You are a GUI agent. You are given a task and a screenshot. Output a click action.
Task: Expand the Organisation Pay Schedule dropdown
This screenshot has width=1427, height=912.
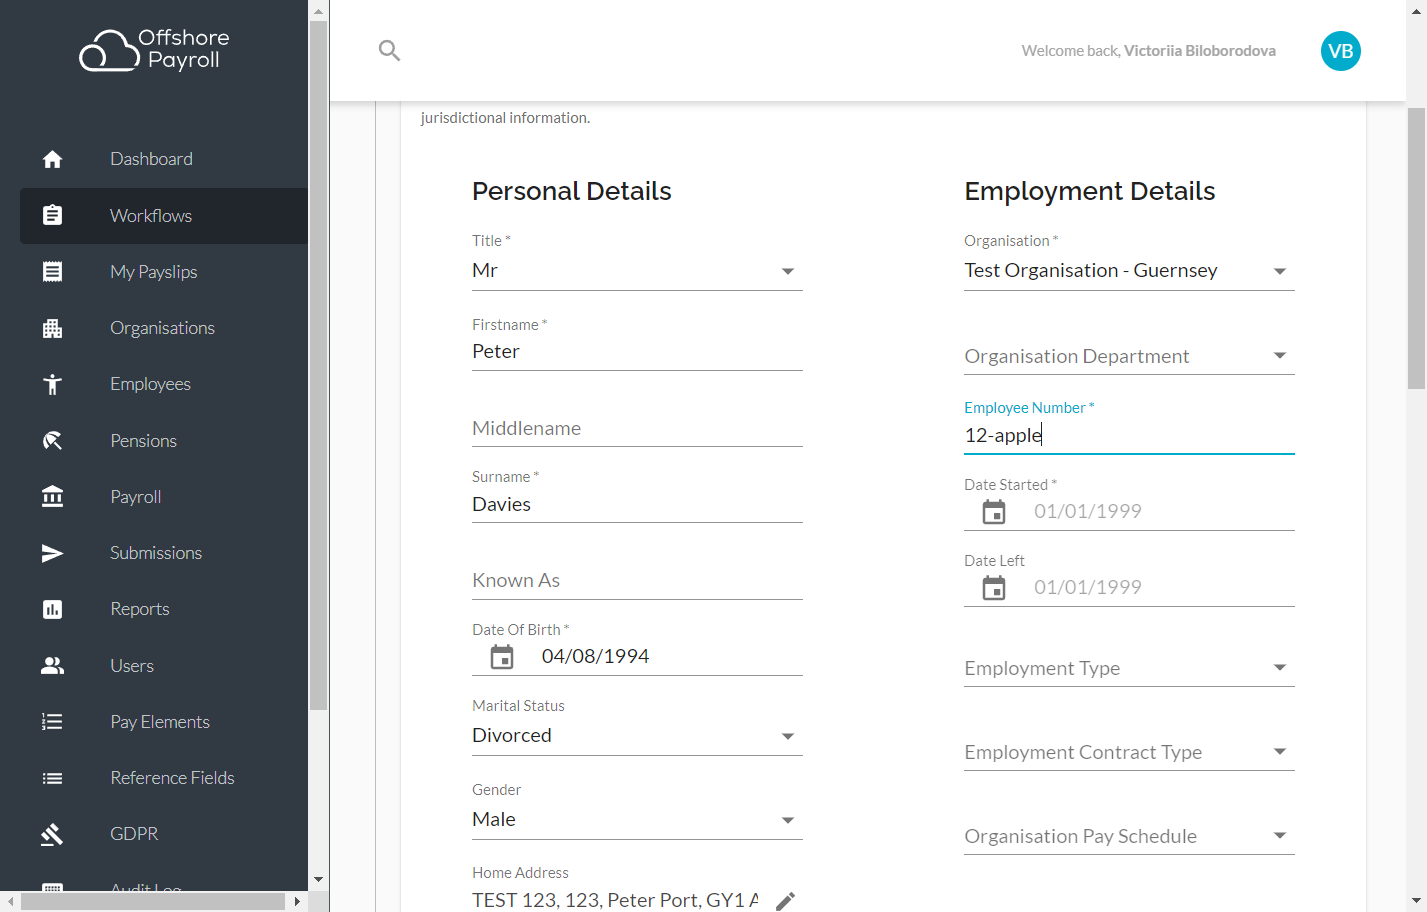click(1129, 836)
